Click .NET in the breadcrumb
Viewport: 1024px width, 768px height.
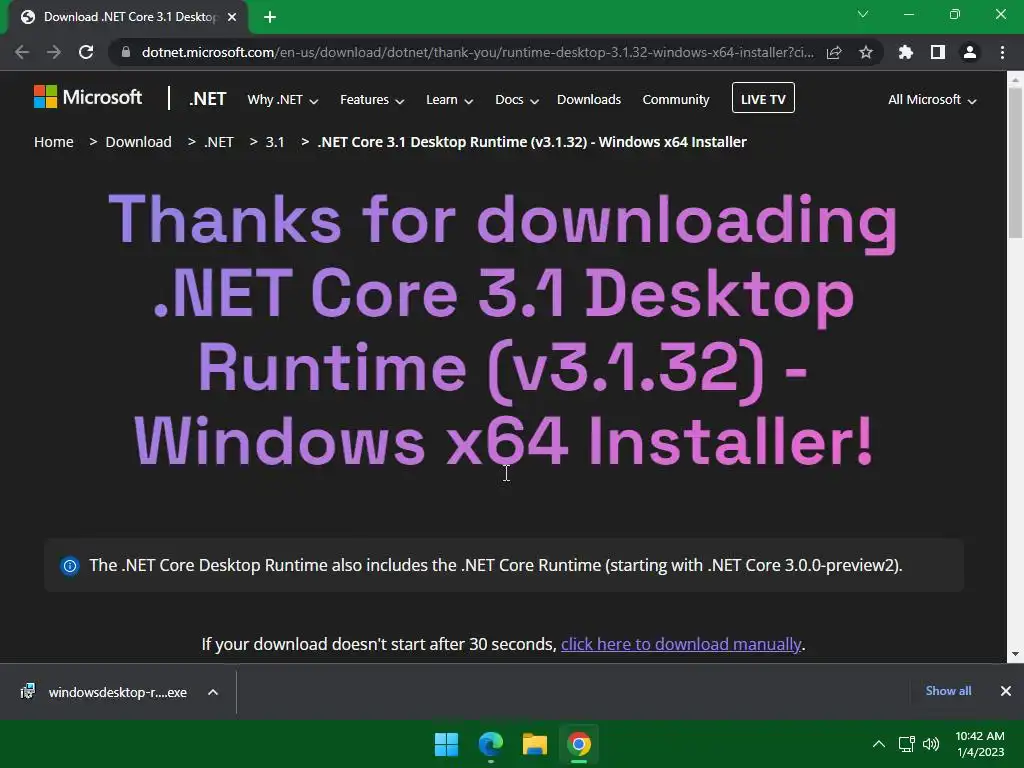pos(219,142)
